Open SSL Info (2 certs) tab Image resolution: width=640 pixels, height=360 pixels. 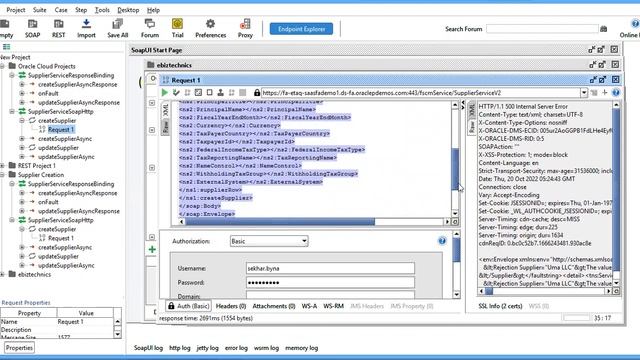(x=500, y=306)
